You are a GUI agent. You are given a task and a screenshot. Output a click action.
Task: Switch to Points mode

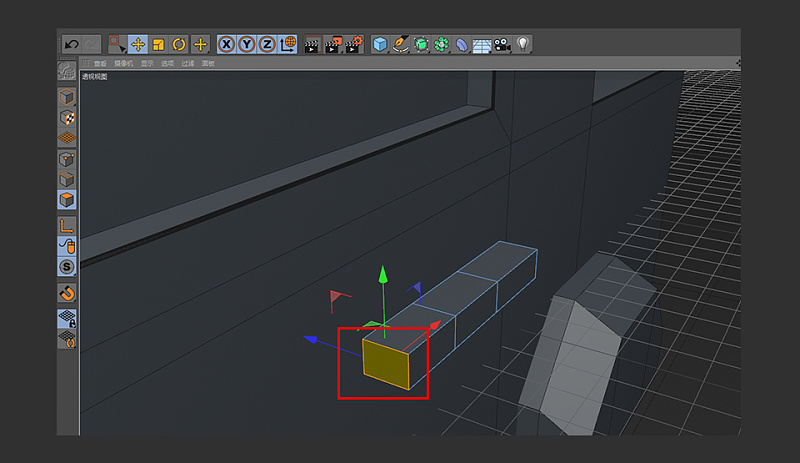click(x=67, y=159)
